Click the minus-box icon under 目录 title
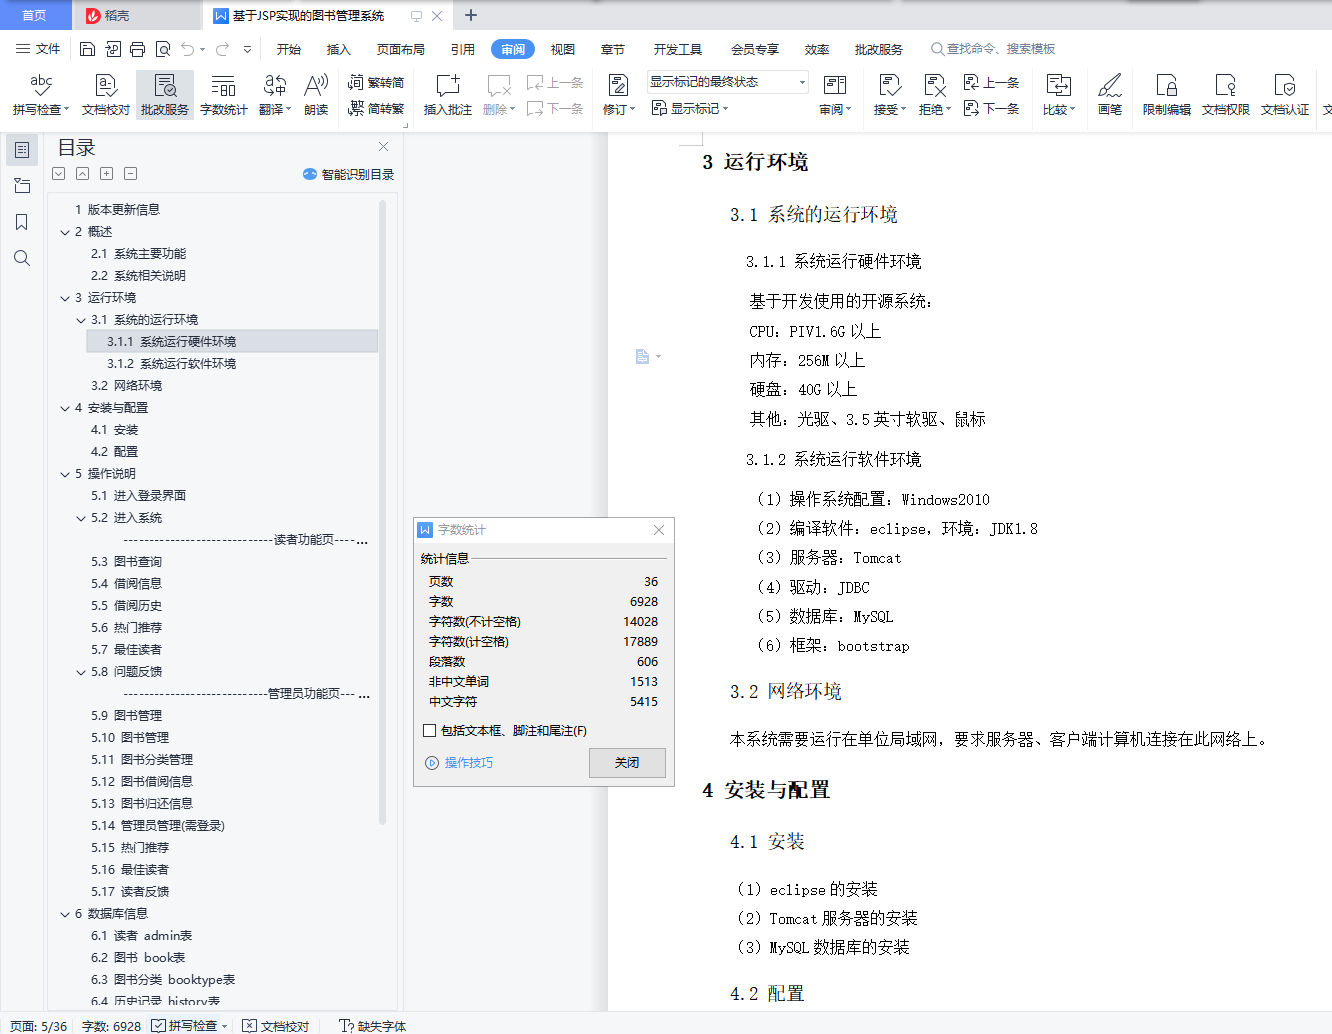Viewport: 1332px width, 1034px height. click(131, 174)
